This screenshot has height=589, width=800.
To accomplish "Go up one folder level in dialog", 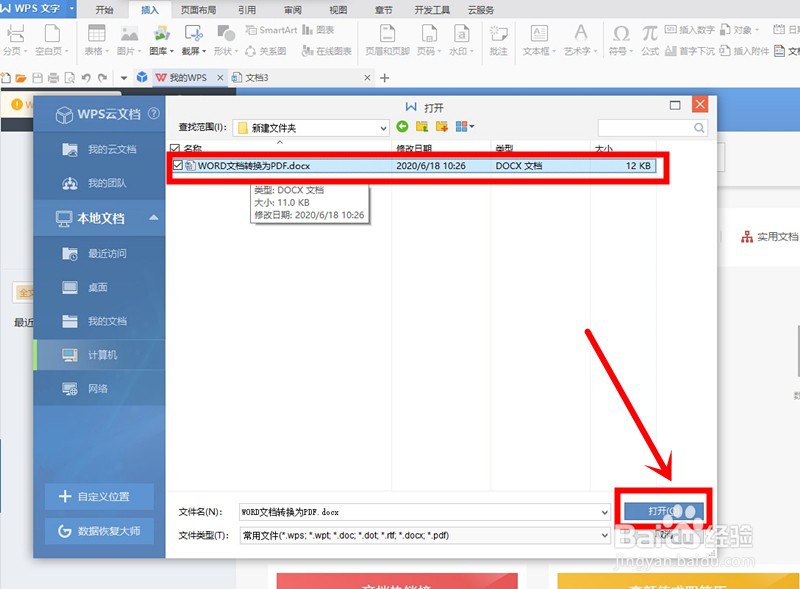I will [422, 126].
